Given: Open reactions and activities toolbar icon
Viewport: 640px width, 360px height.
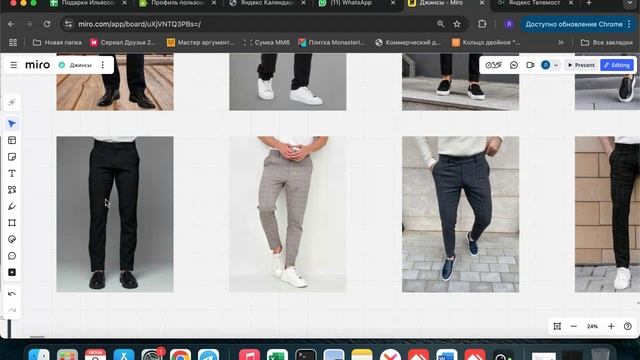Looking at the screenshot, I should tap(493, 65).
